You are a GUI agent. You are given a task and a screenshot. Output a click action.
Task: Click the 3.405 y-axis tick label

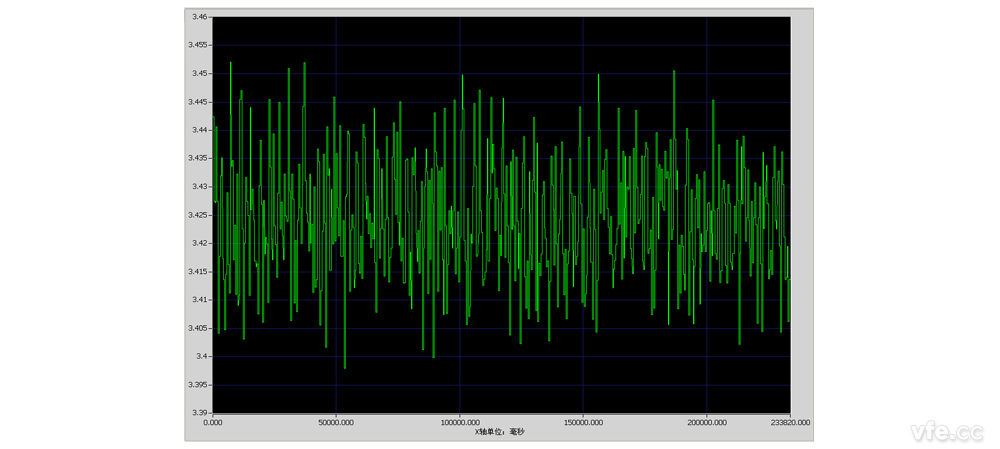(x=198, y=327)
